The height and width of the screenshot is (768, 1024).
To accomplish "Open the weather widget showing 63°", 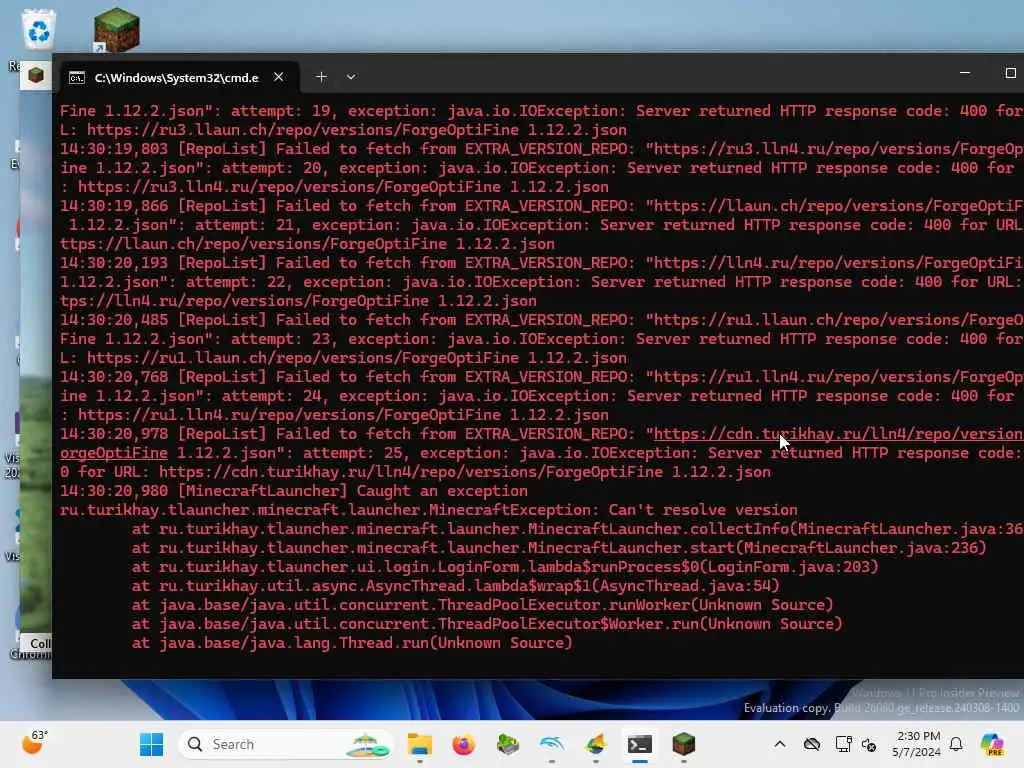I will click(34, 743).
